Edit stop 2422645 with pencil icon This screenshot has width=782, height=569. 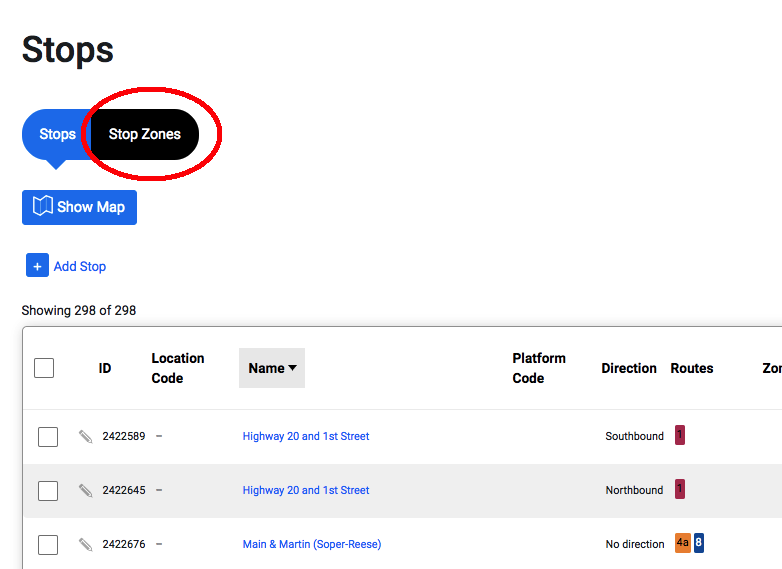(x=85, y=490)
